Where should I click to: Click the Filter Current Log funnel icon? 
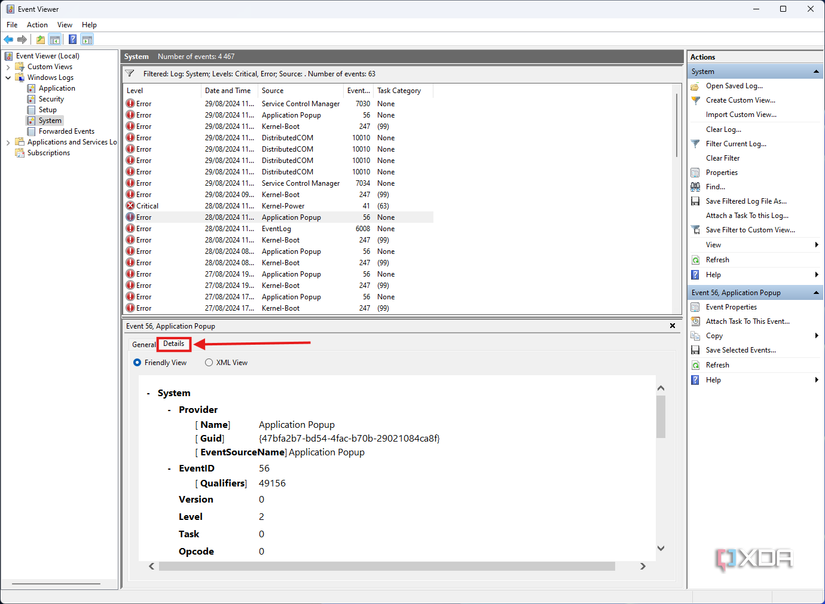(x=696, y=144)
